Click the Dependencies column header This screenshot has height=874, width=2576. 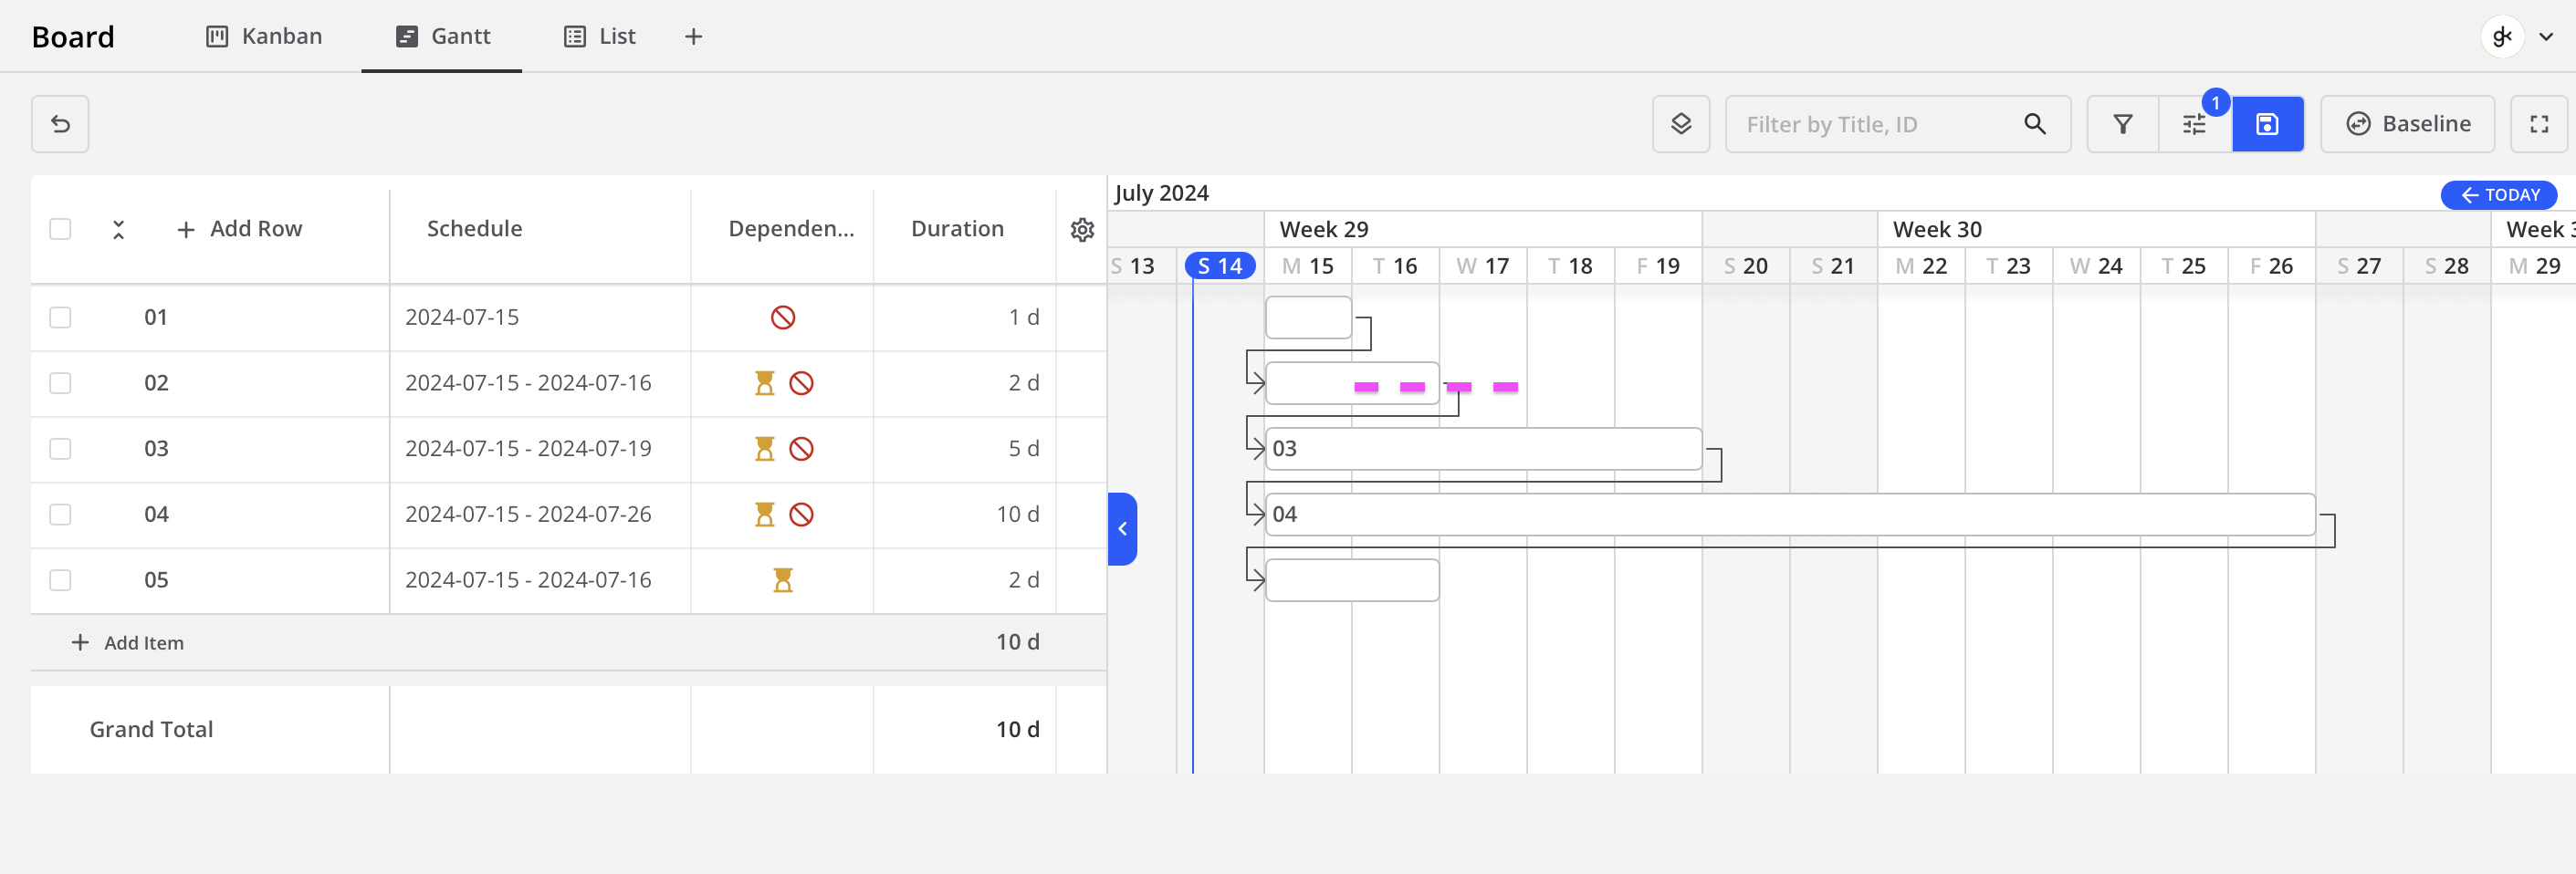pos(791,229)
